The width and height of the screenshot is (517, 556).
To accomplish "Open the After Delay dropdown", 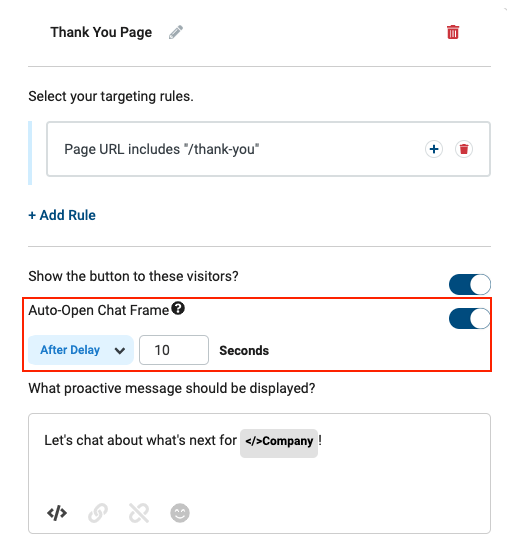I will coord(81,350).
